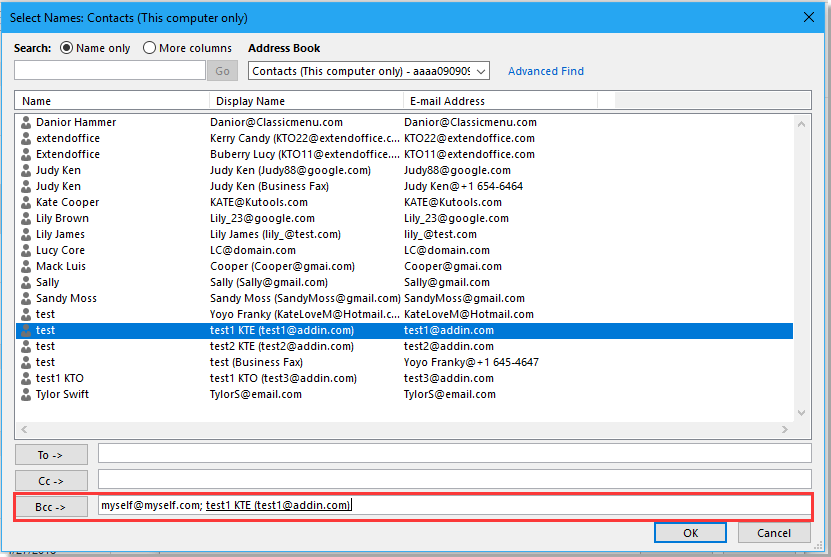This screenshot has width=831, height=557.
Task: Select the Name only radio button
Action: [67, 48]
